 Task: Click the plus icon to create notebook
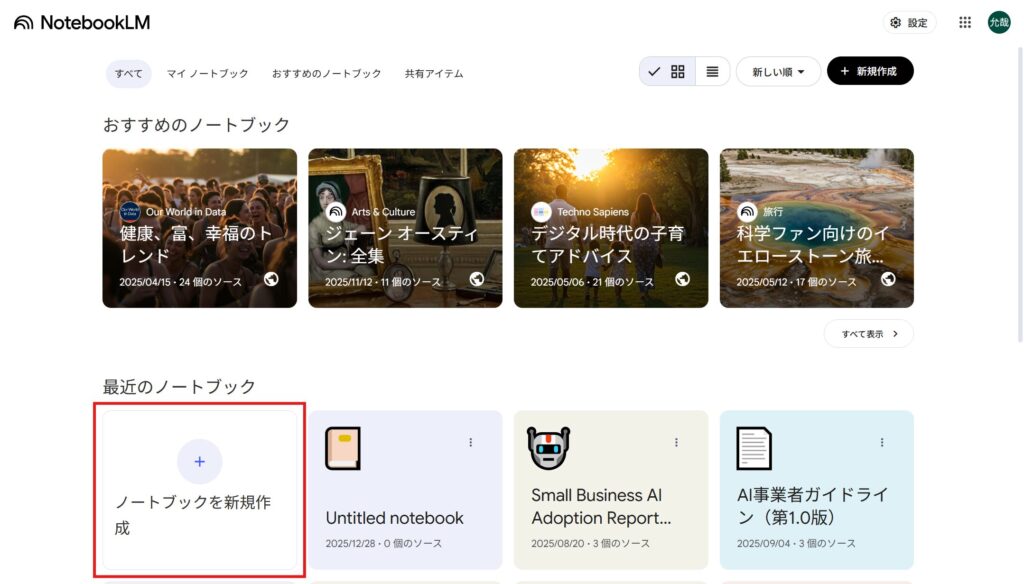pos(199,461)
